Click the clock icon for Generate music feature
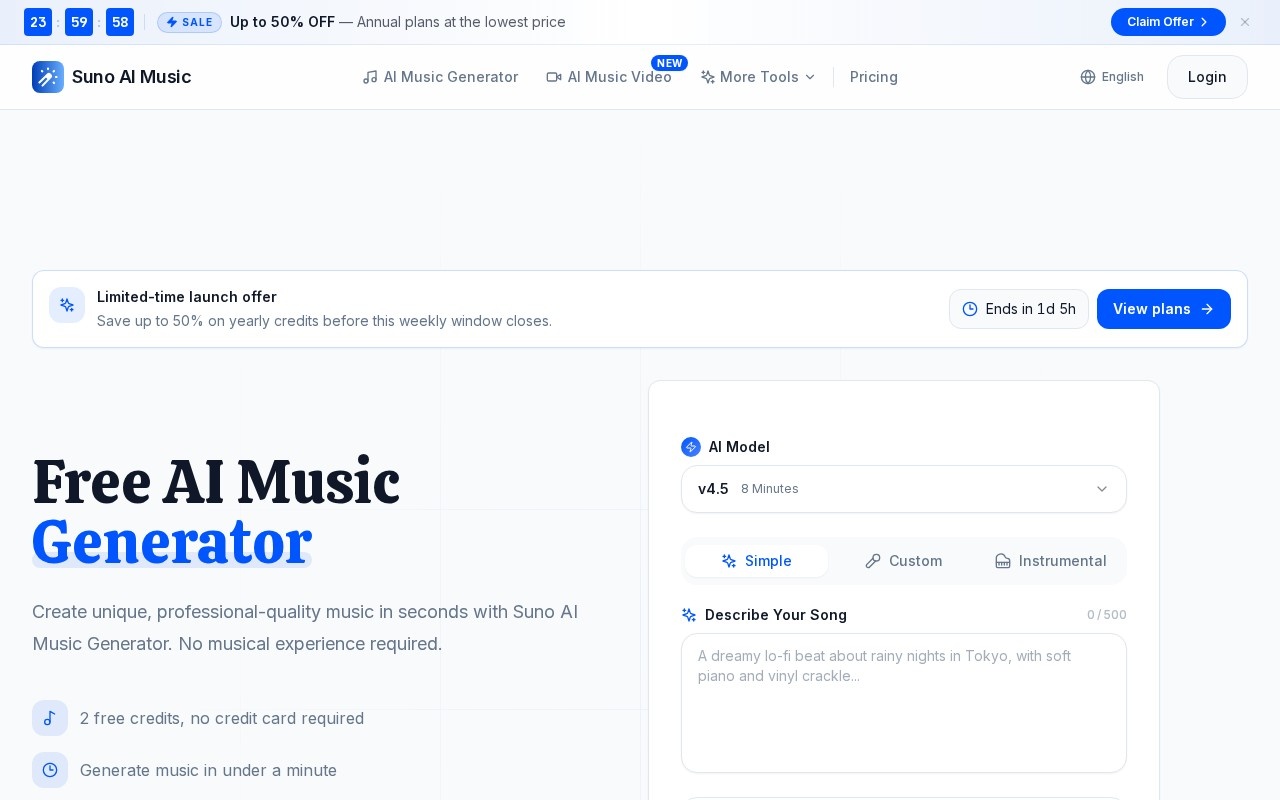This screenshot has height=800, width=1280. click(50, 770)
